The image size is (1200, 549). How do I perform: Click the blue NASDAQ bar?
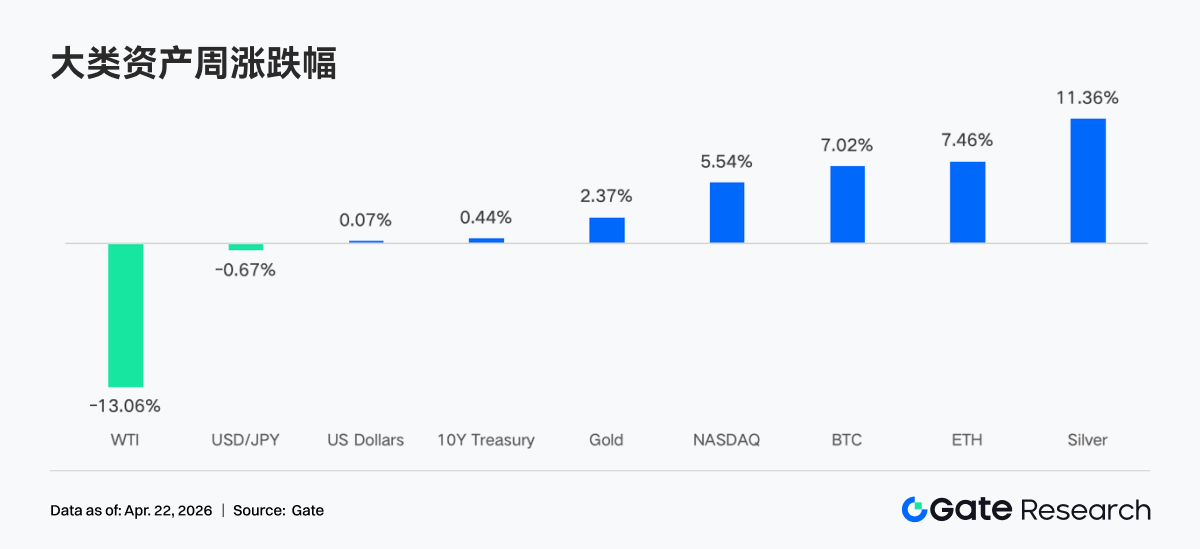coord(727,212)
